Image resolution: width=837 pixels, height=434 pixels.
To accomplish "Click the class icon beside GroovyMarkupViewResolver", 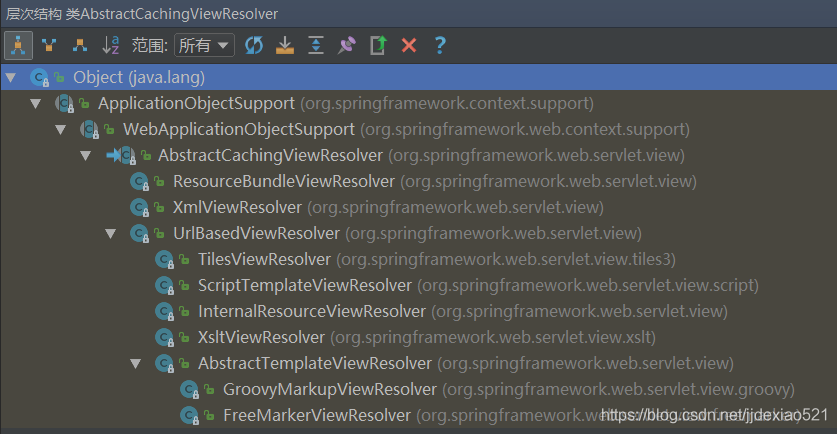I will (189, 390).
